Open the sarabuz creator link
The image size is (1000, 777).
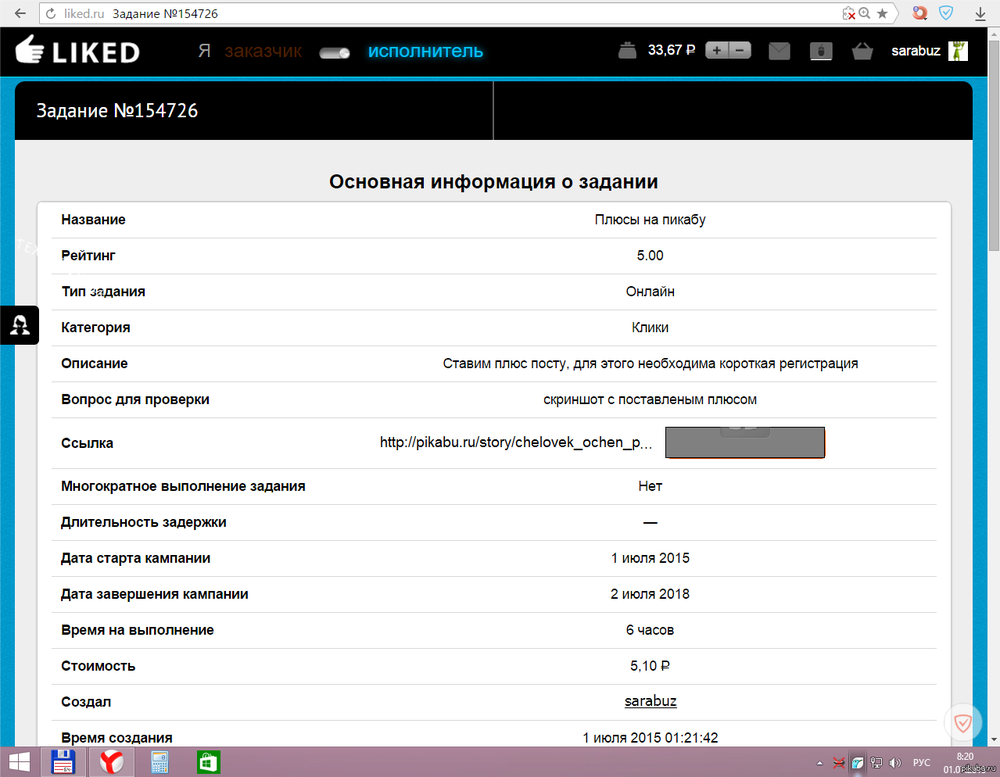[x=650, y=701]
